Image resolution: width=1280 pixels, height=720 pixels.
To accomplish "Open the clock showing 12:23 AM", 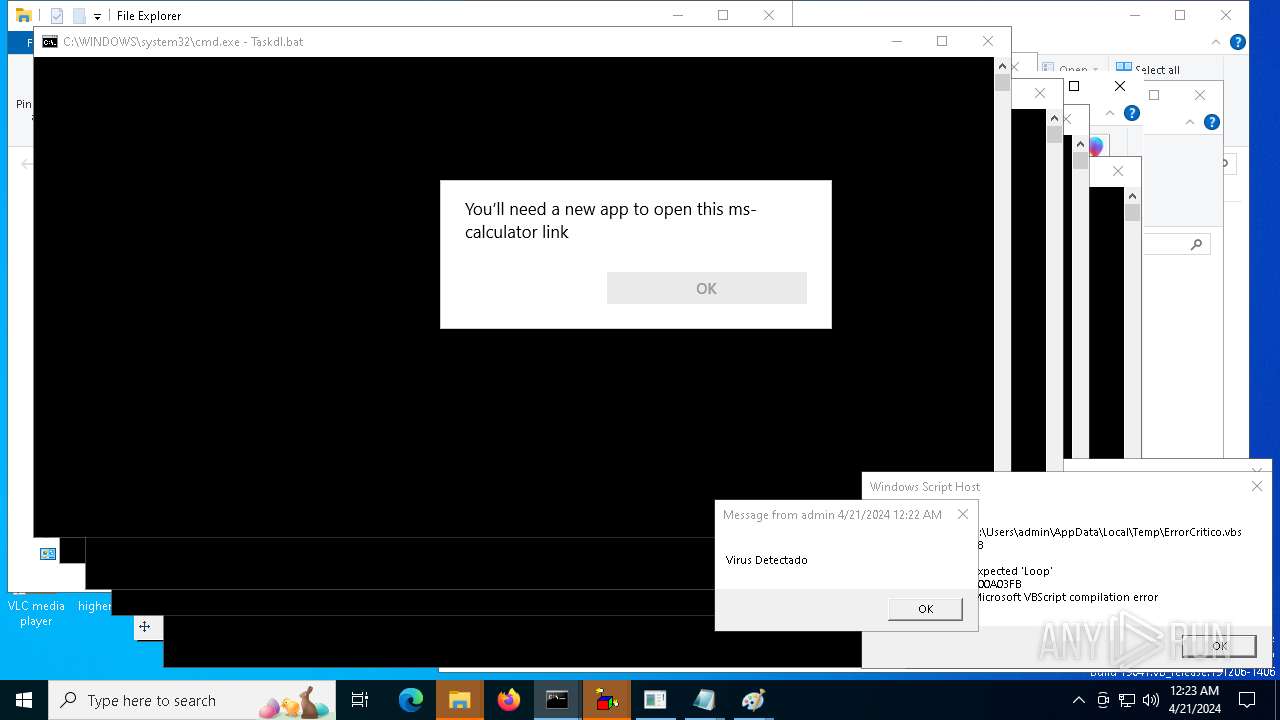I will click(x=1195, y=700).
